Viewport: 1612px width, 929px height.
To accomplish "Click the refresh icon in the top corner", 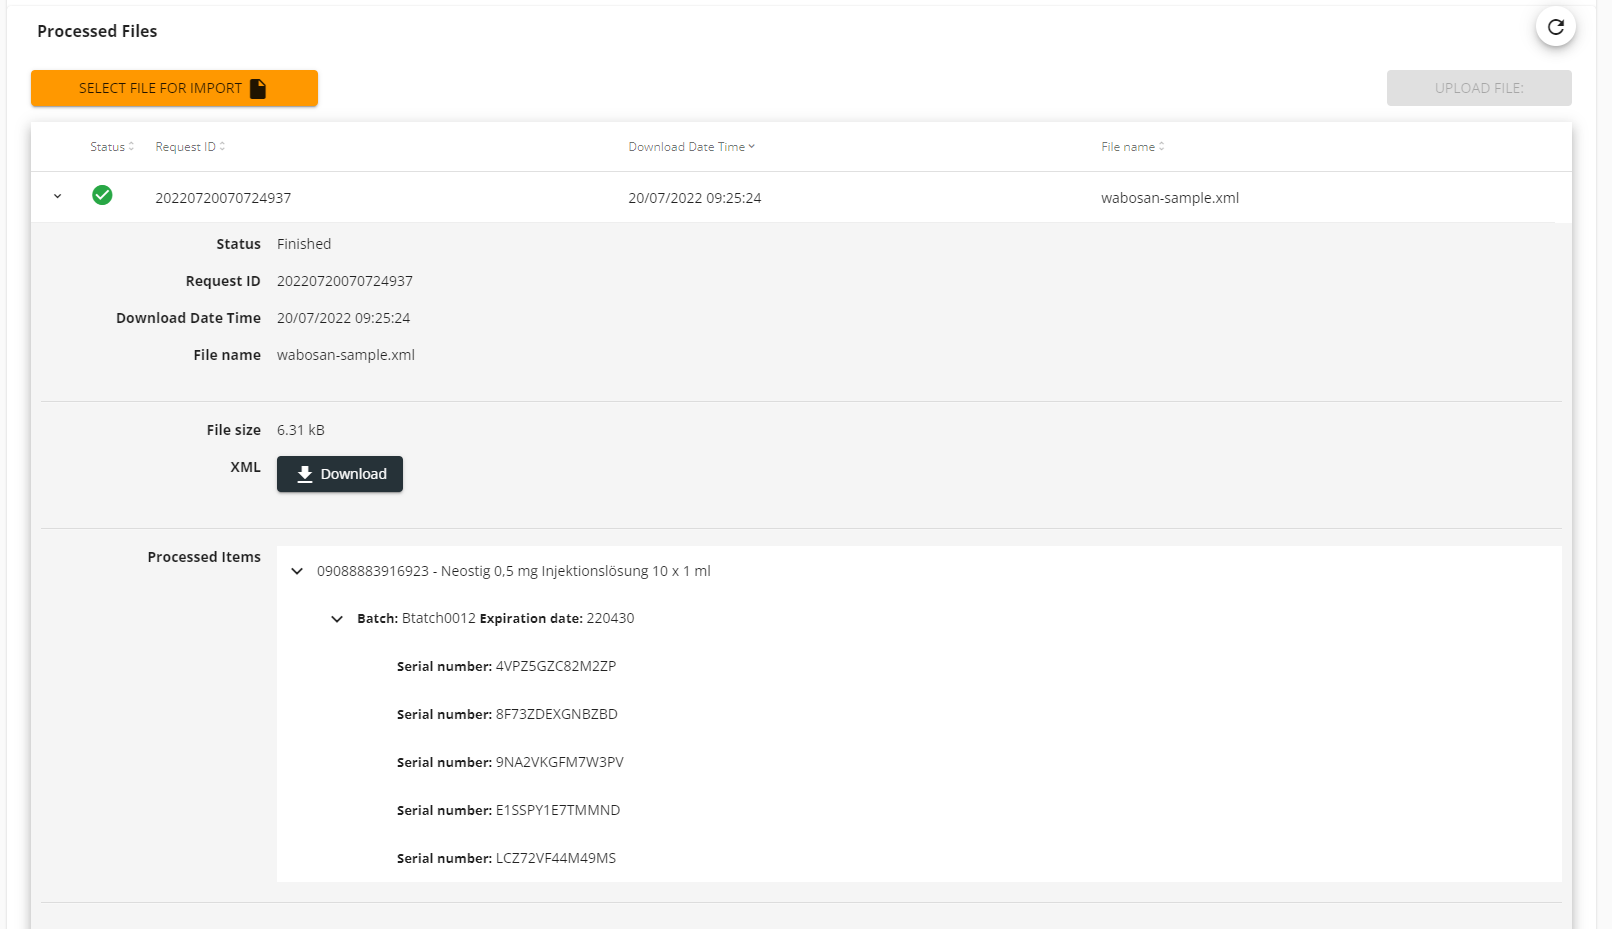I will (1555, 27).
